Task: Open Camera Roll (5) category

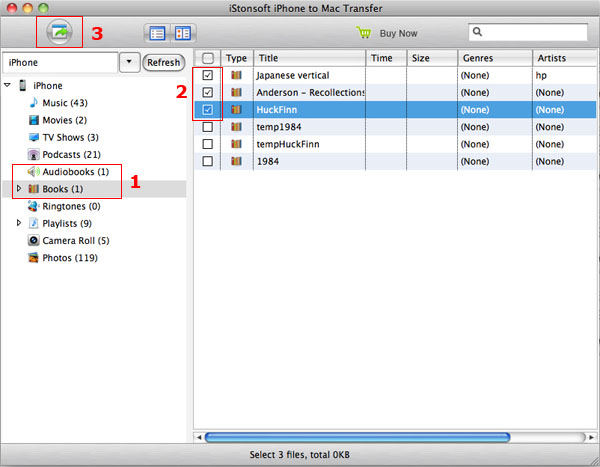Action: pyautogui.click(x=69, y=240)
